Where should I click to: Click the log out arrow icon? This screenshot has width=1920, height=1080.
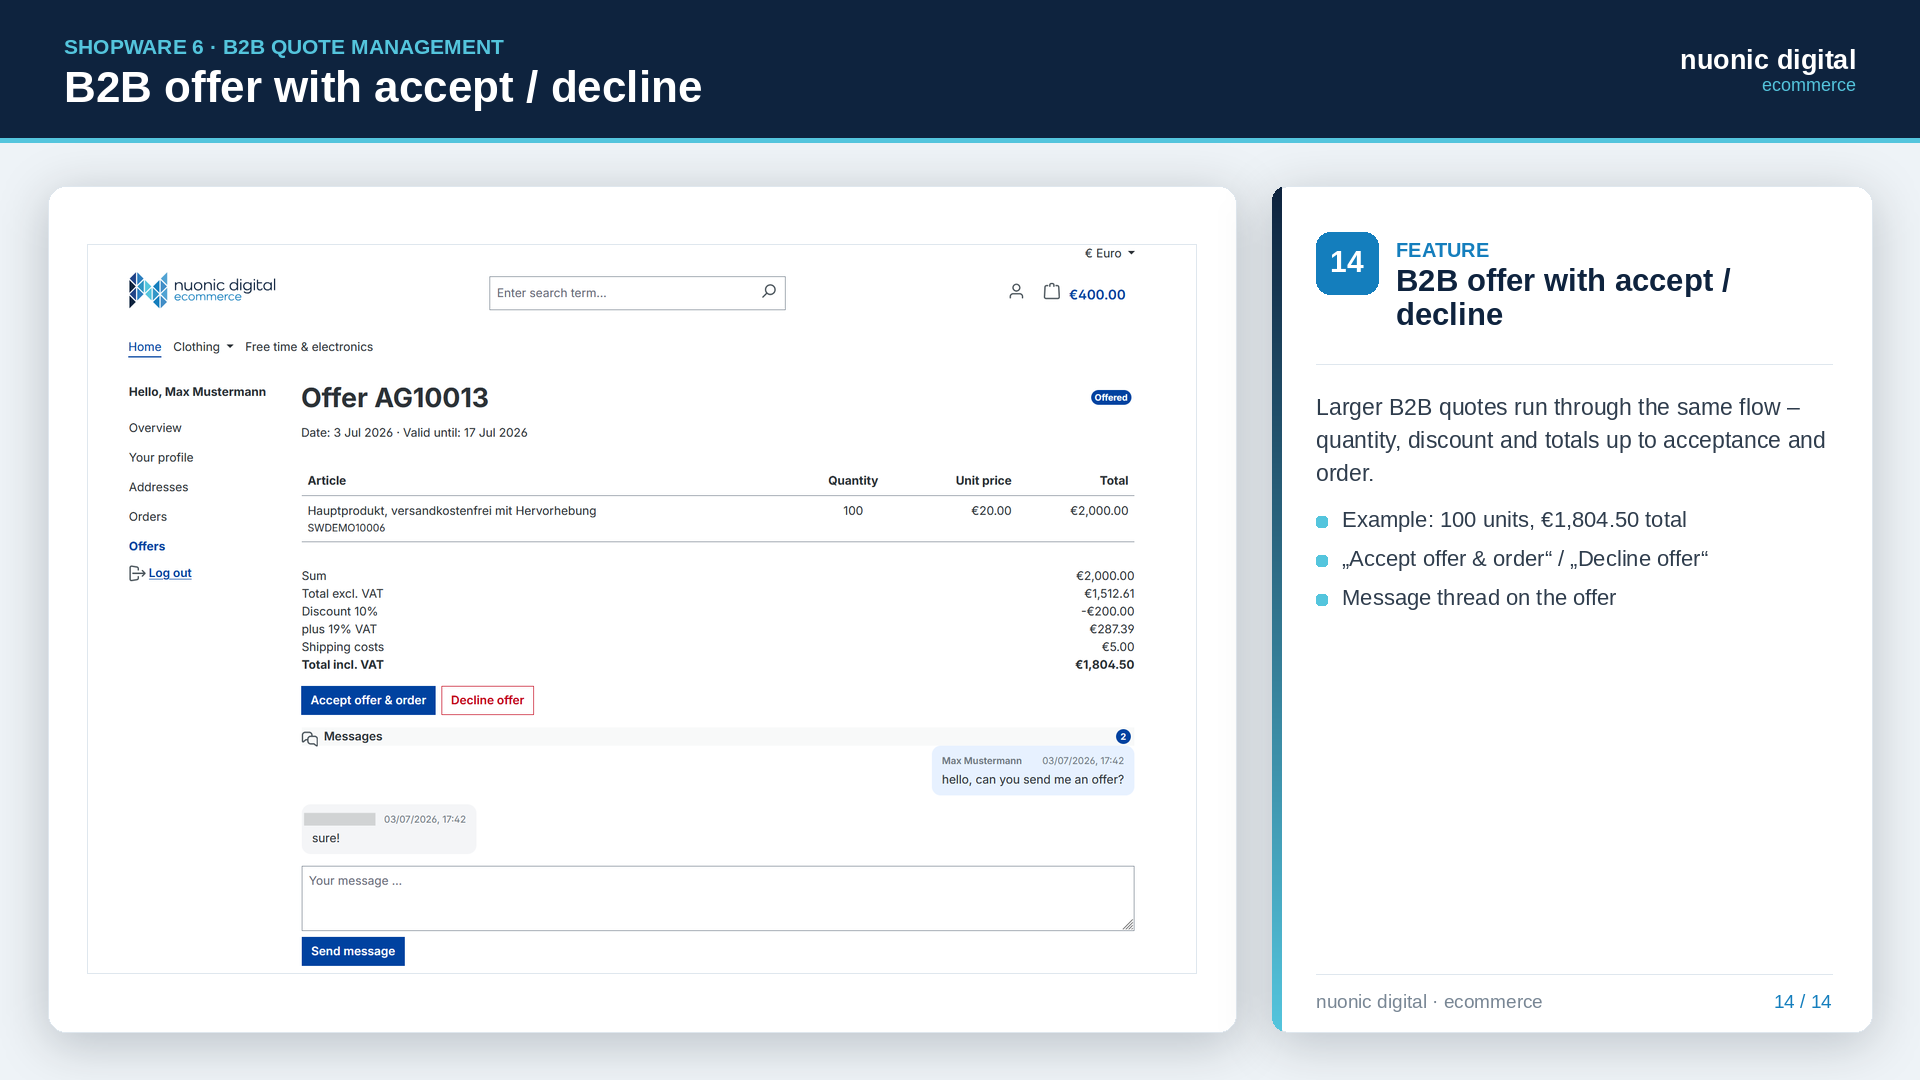click(137, 573)
